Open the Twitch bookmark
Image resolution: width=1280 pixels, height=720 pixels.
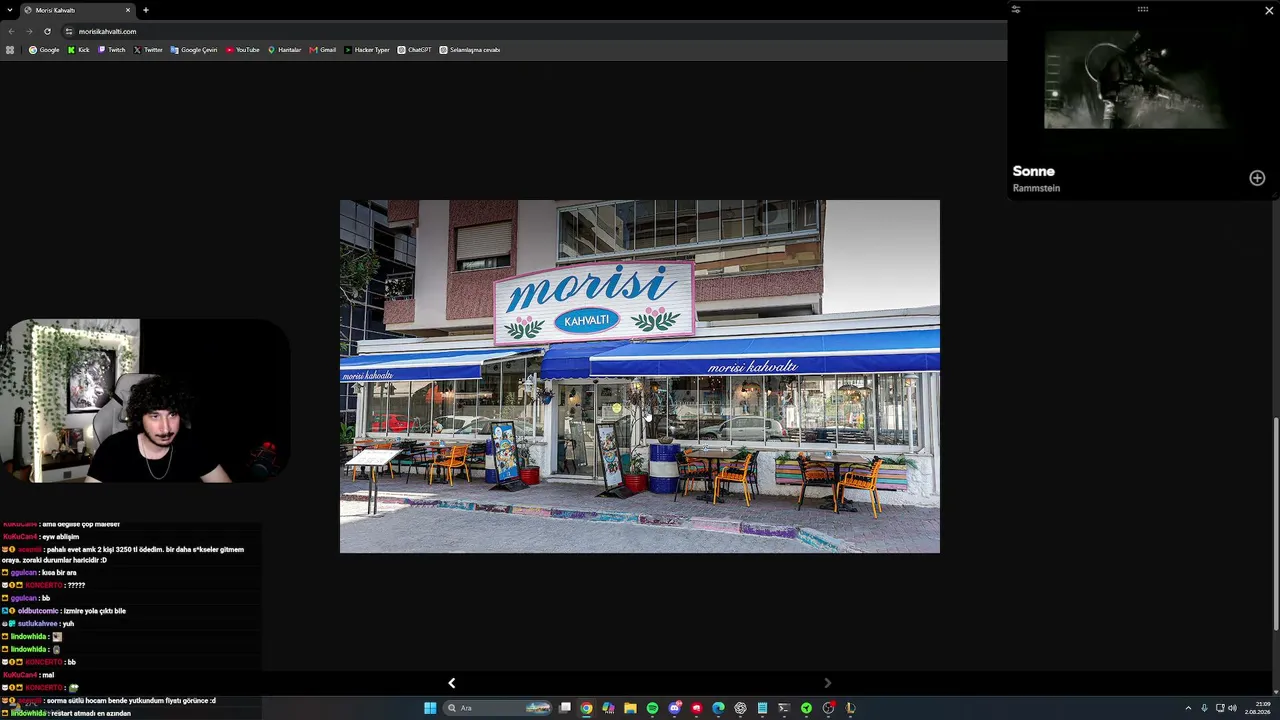point(112,50)
